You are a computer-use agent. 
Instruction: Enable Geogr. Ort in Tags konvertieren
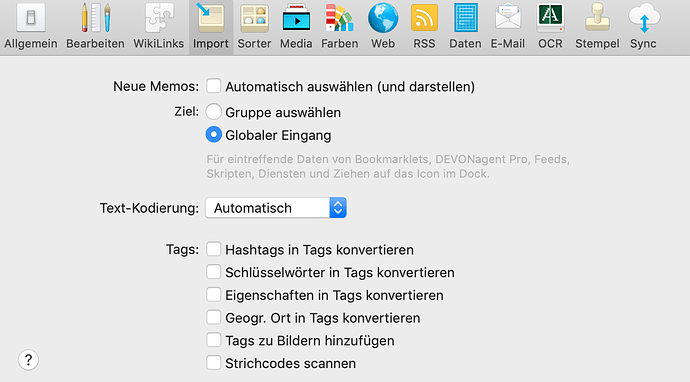point(213,317)
